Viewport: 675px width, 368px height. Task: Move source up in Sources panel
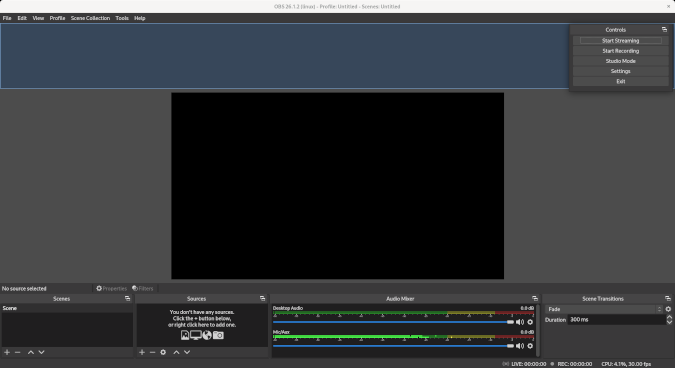click(x=176, y=352)
